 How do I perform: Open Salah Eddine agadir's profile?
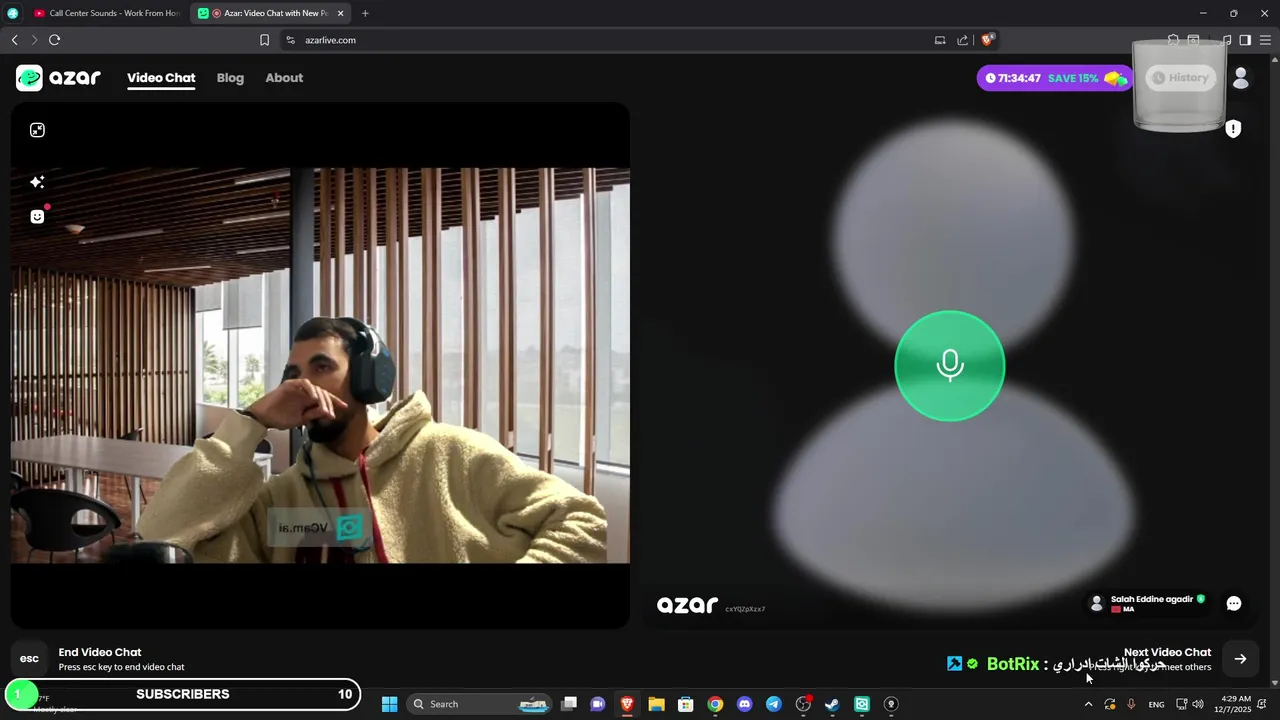tap(1147, 603)
